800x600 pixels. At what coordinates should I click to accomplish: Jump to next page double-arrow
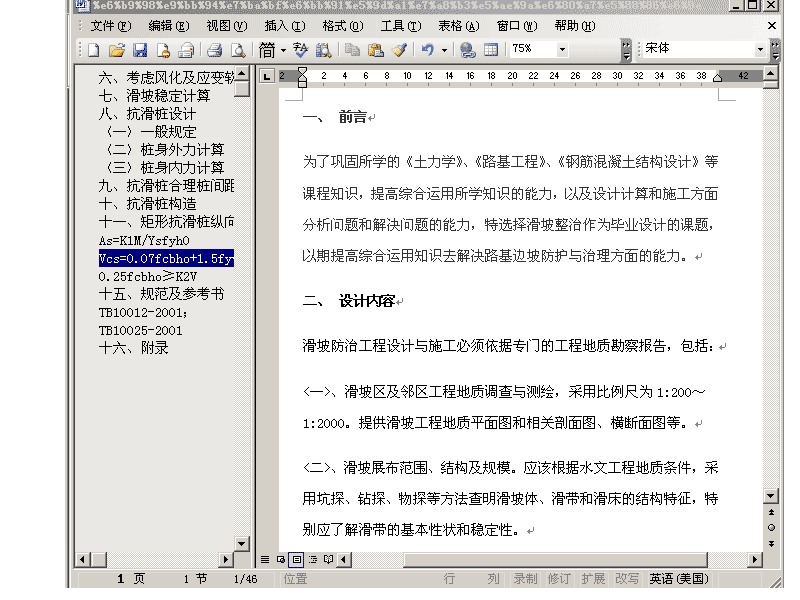[771, 544]
